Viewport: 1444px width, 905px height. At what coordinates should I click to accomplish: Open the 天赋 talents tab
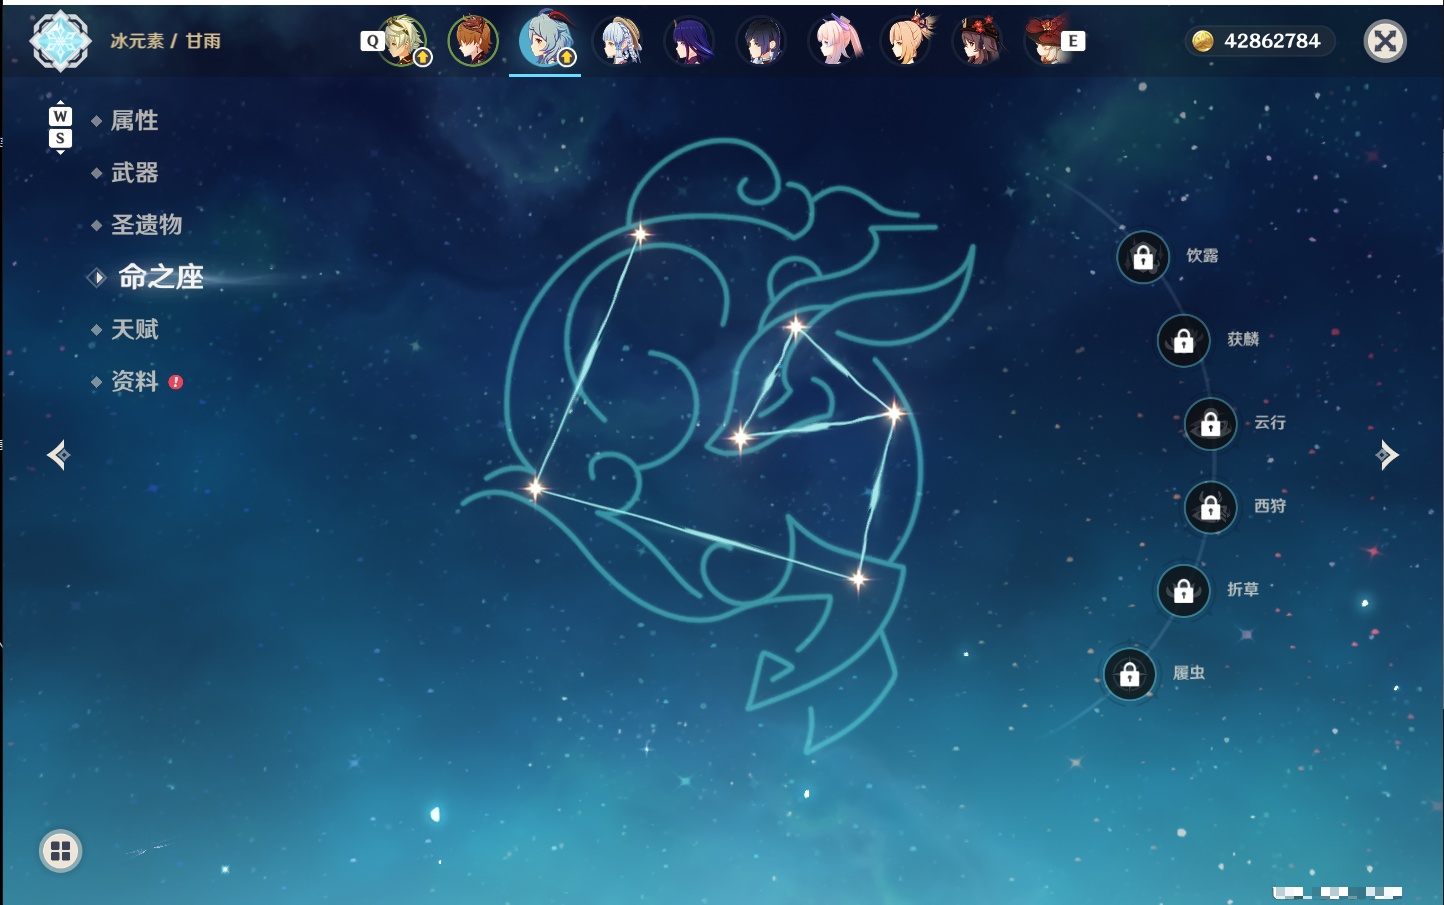(x=134, y=329)
